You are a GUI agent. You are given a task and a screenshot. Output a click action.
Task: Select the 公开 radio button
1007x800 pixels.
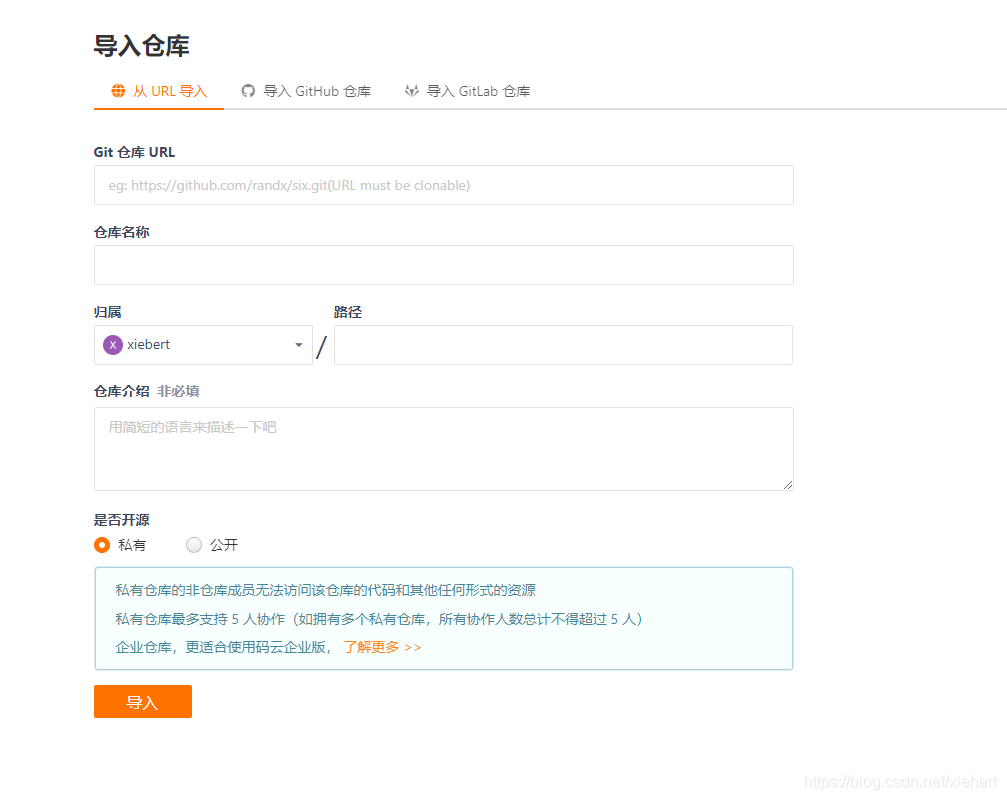[194, 545]
